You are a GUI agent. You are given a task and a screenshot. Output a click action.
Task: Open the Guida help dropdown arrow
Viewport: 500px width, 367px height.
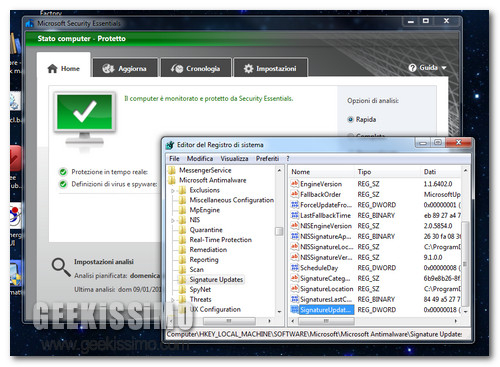pos(444,68)
